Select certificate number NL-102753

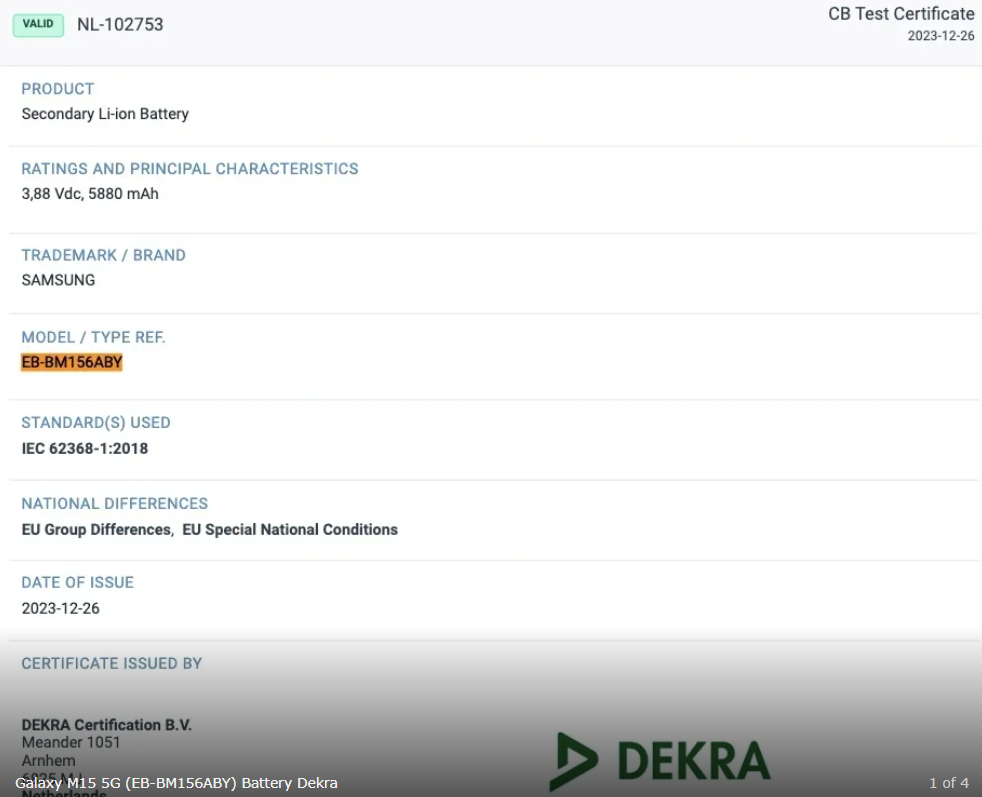(x=120, y=24)
